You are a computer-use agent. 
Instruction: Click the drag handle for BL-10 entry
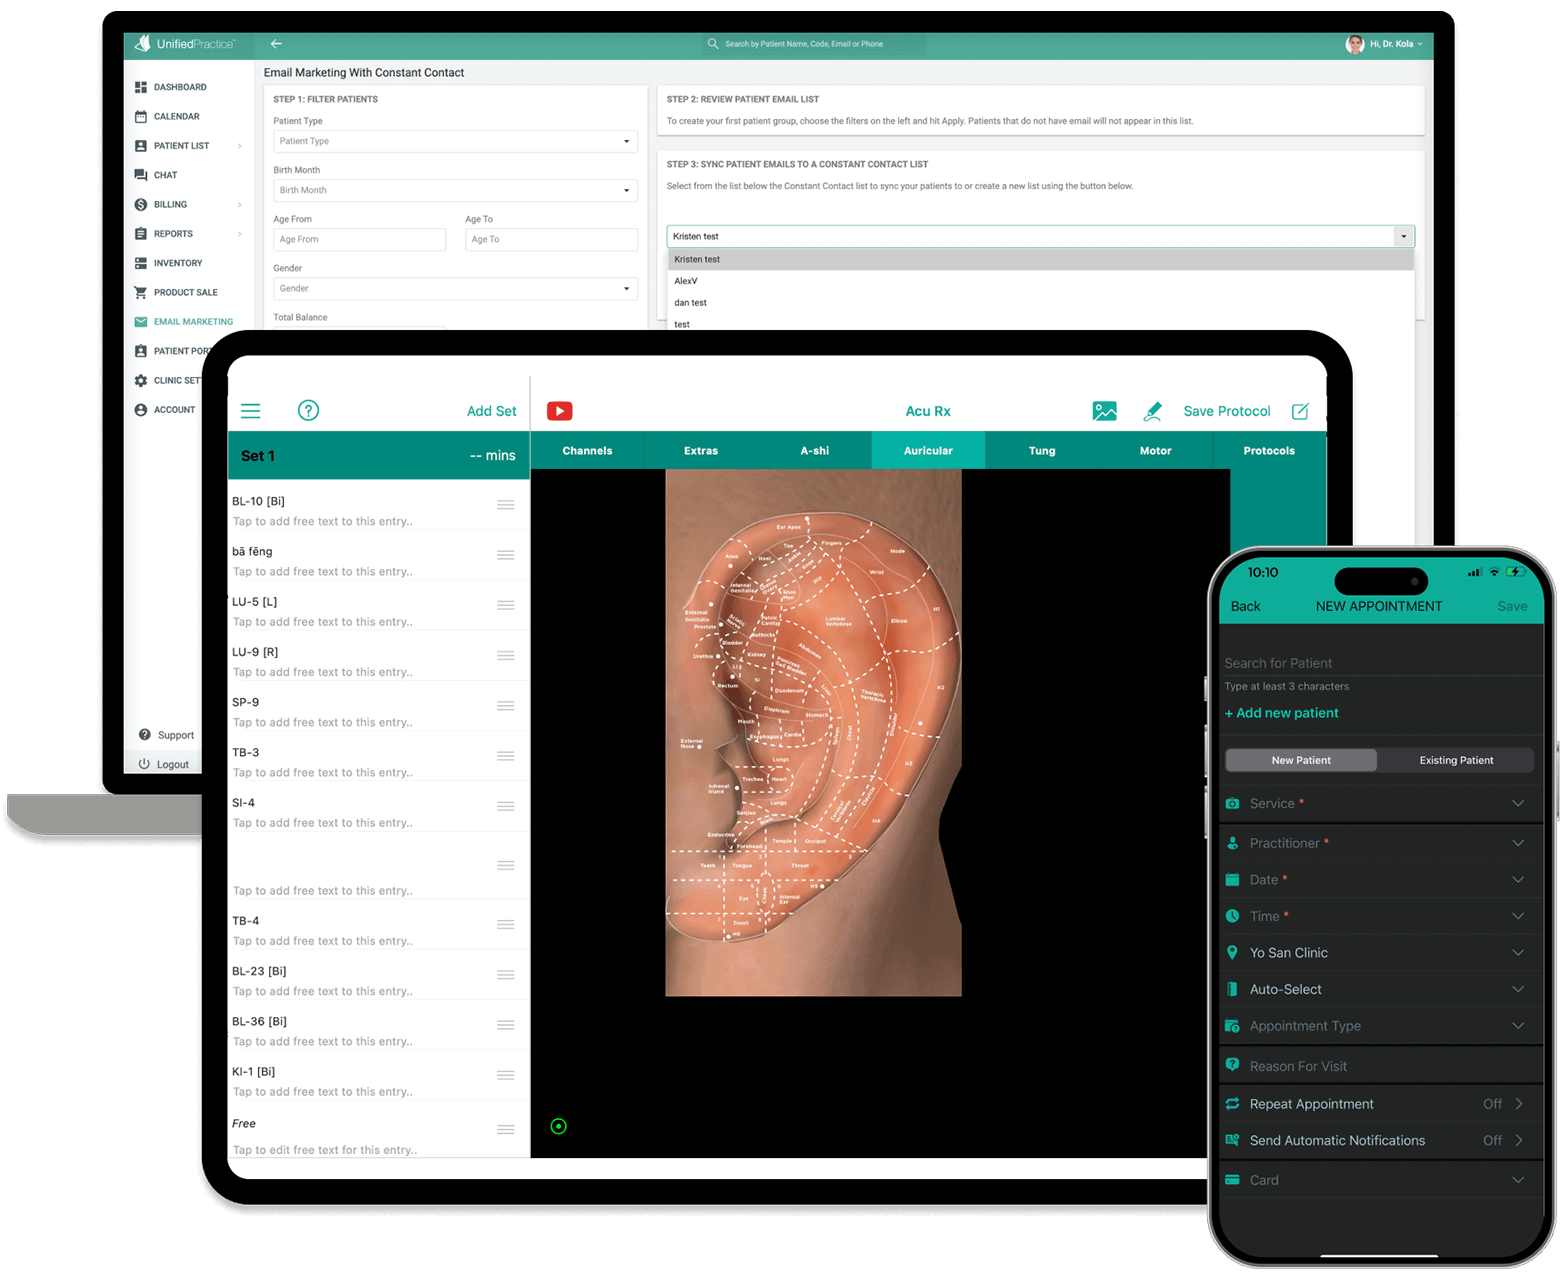coord(506,505)
